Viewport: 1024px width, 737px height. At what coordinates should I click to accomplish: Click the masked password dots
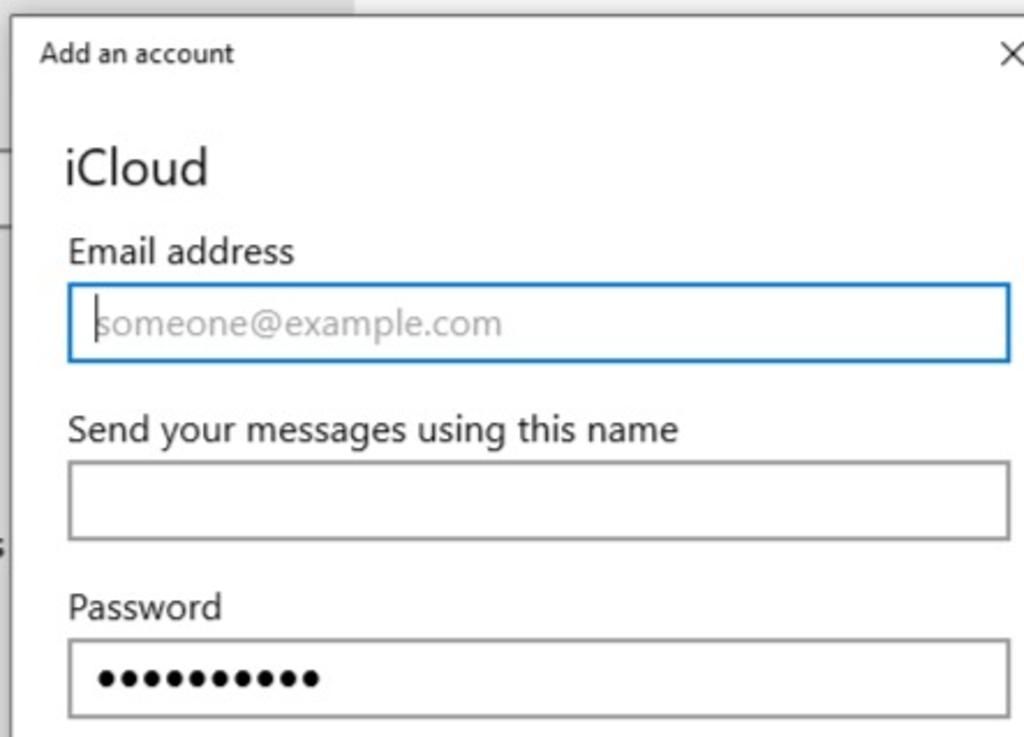click(x=208, y=679)
